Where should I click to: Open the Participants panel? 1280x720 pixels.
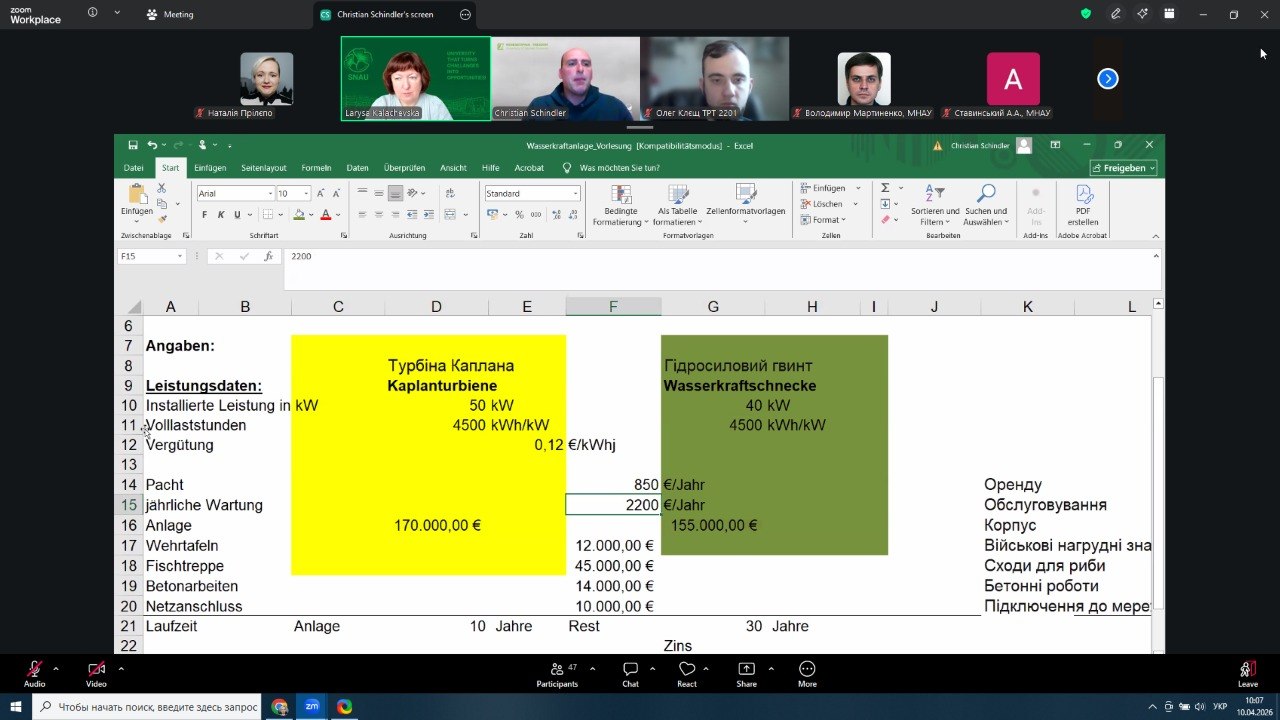click(x=557, y=670)
